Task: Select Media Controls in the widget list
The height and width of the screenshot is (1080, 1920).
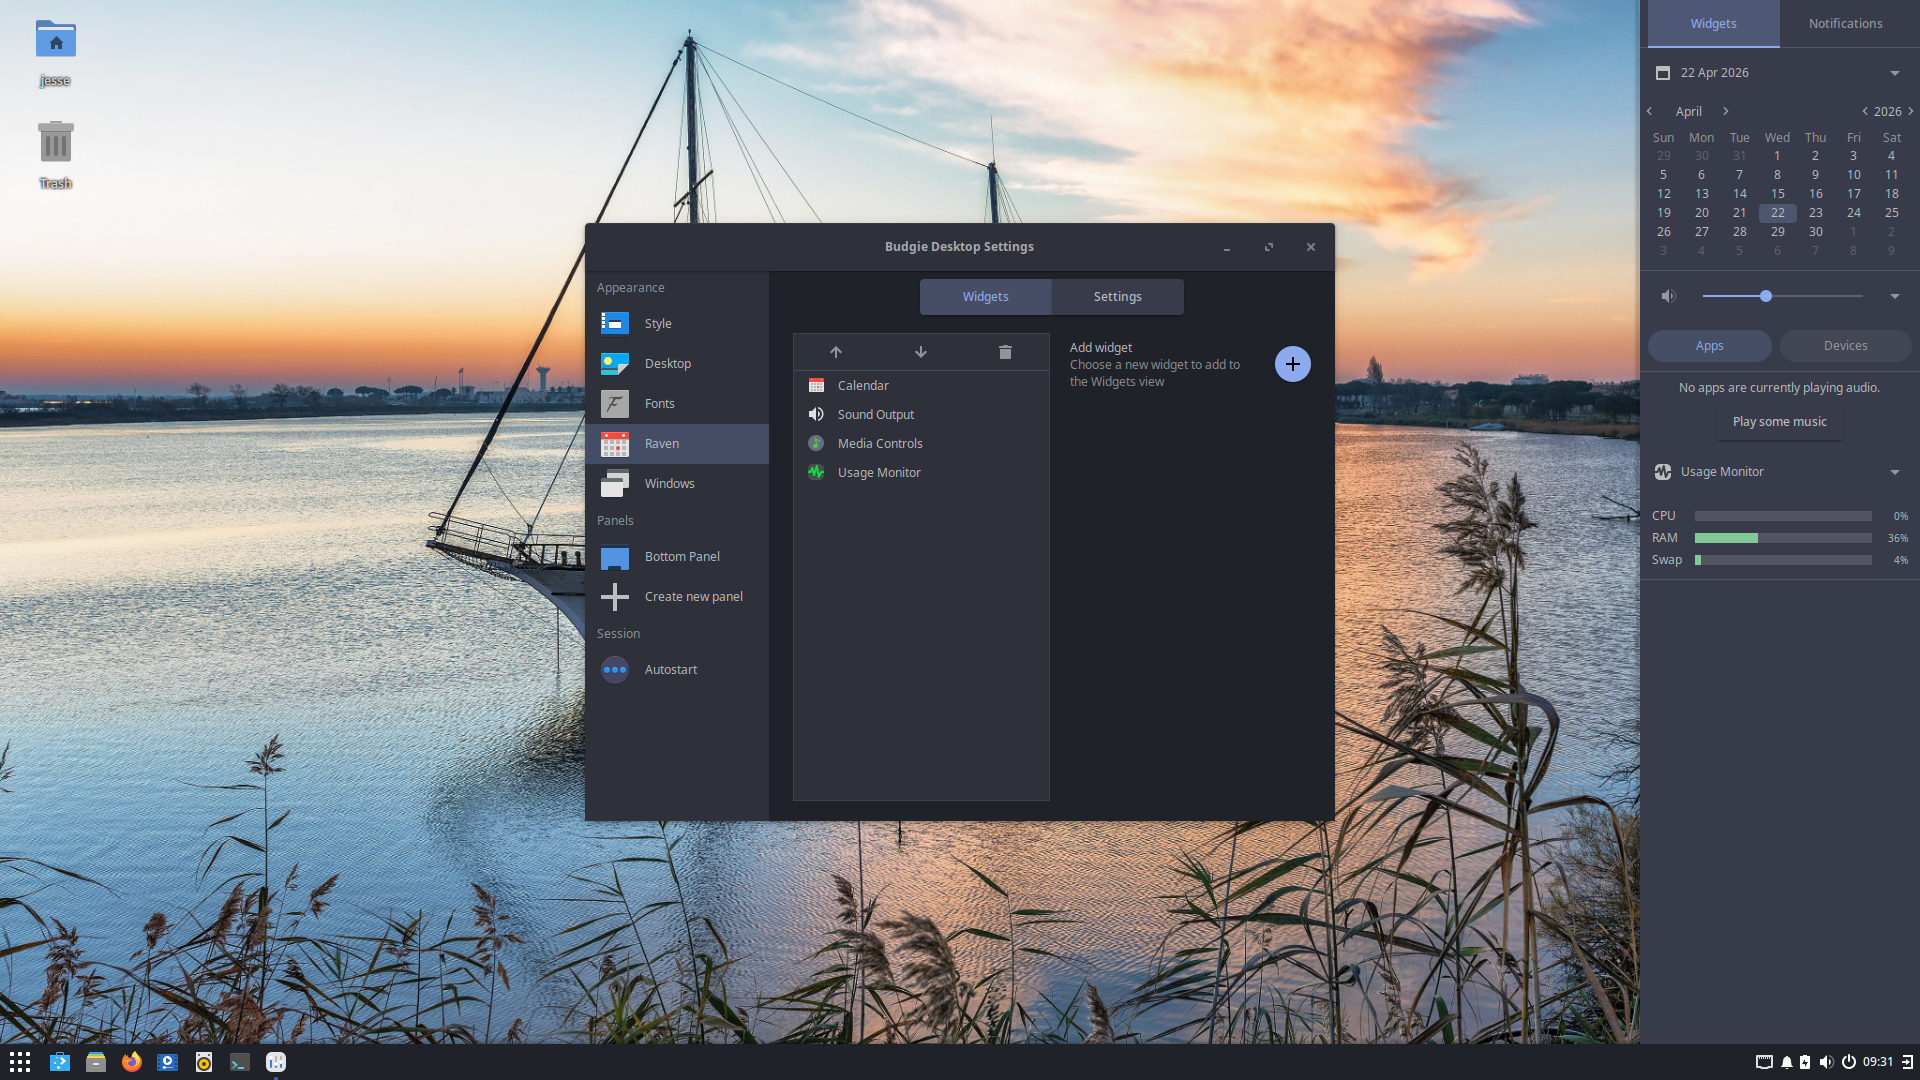Action: [921, 443]
